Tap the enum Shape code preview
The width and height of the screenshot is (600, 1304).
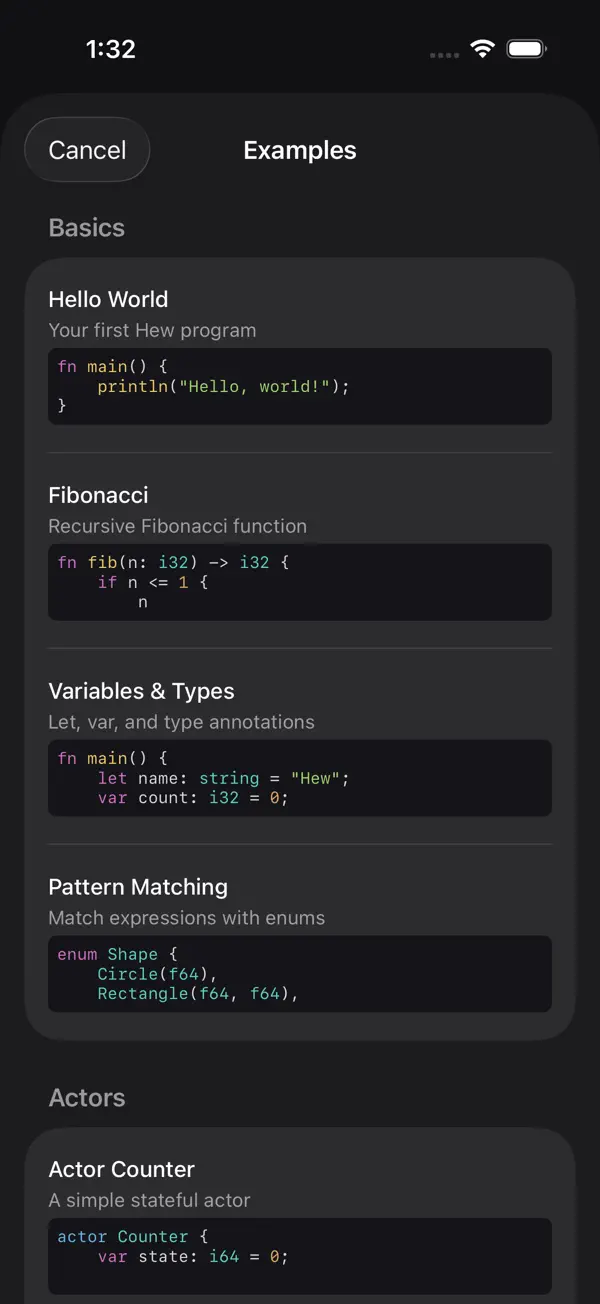pos(300,974)
